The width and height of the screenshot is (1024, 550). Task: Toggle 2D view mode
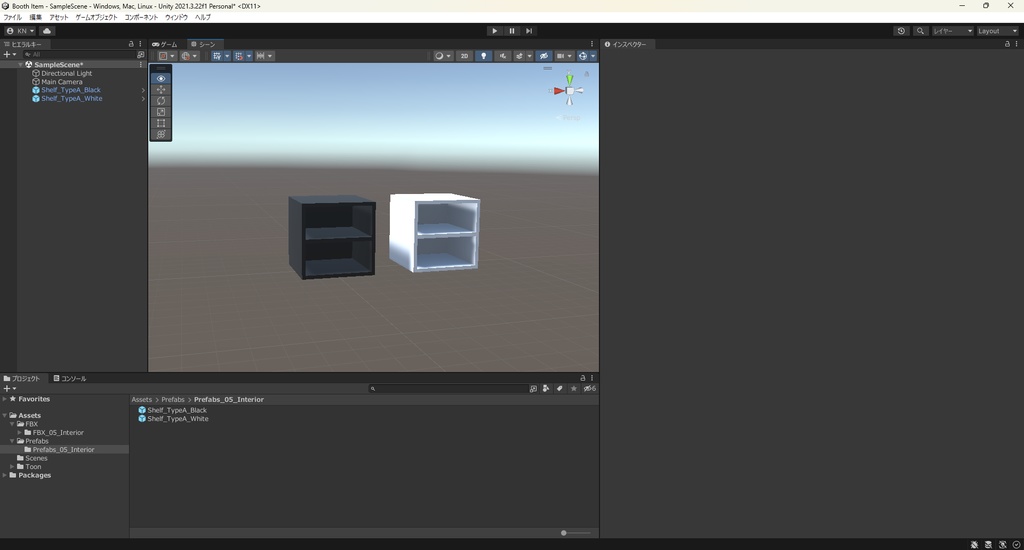[x=464, y=56]
